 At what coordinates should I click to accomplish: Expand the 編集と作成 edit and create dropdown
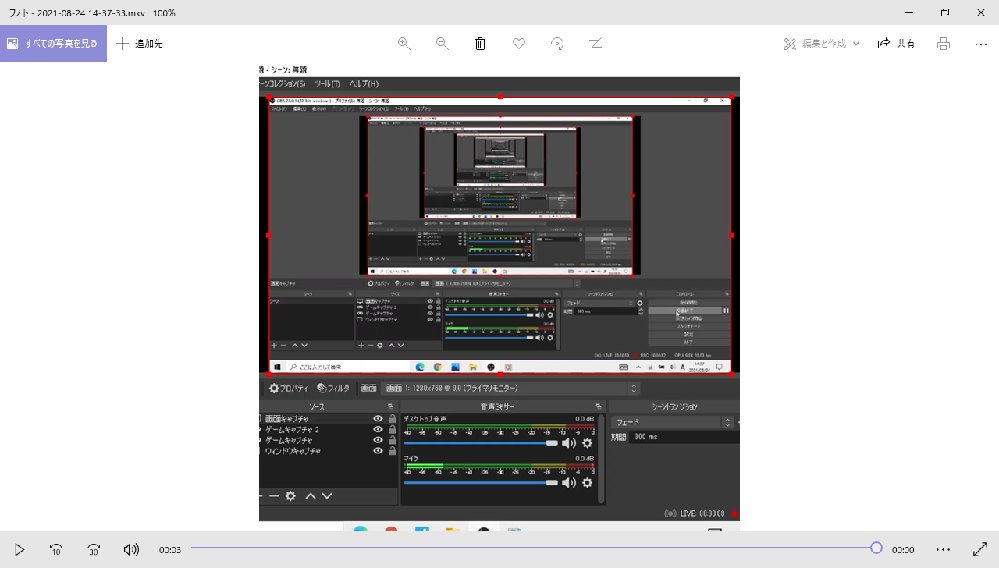(821, 43)
